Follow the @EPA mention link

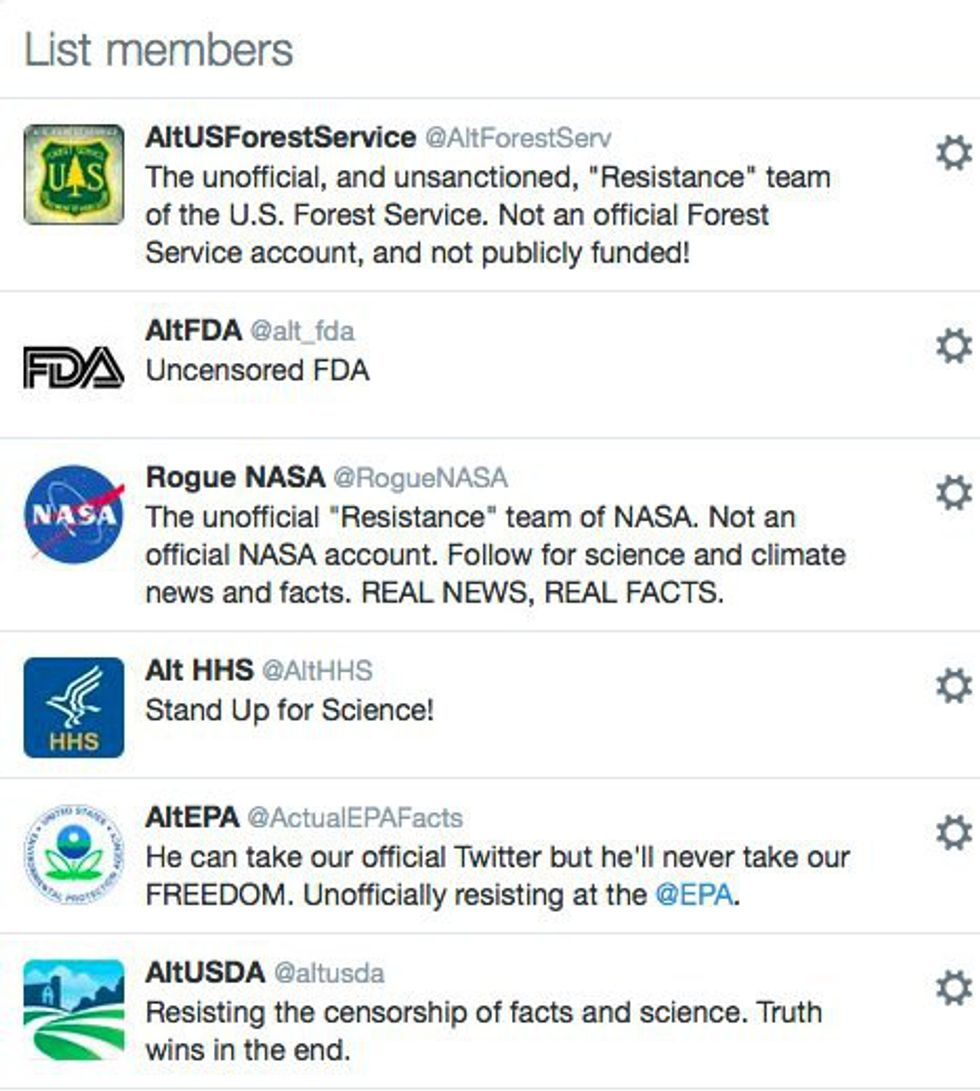pos(695,895)
